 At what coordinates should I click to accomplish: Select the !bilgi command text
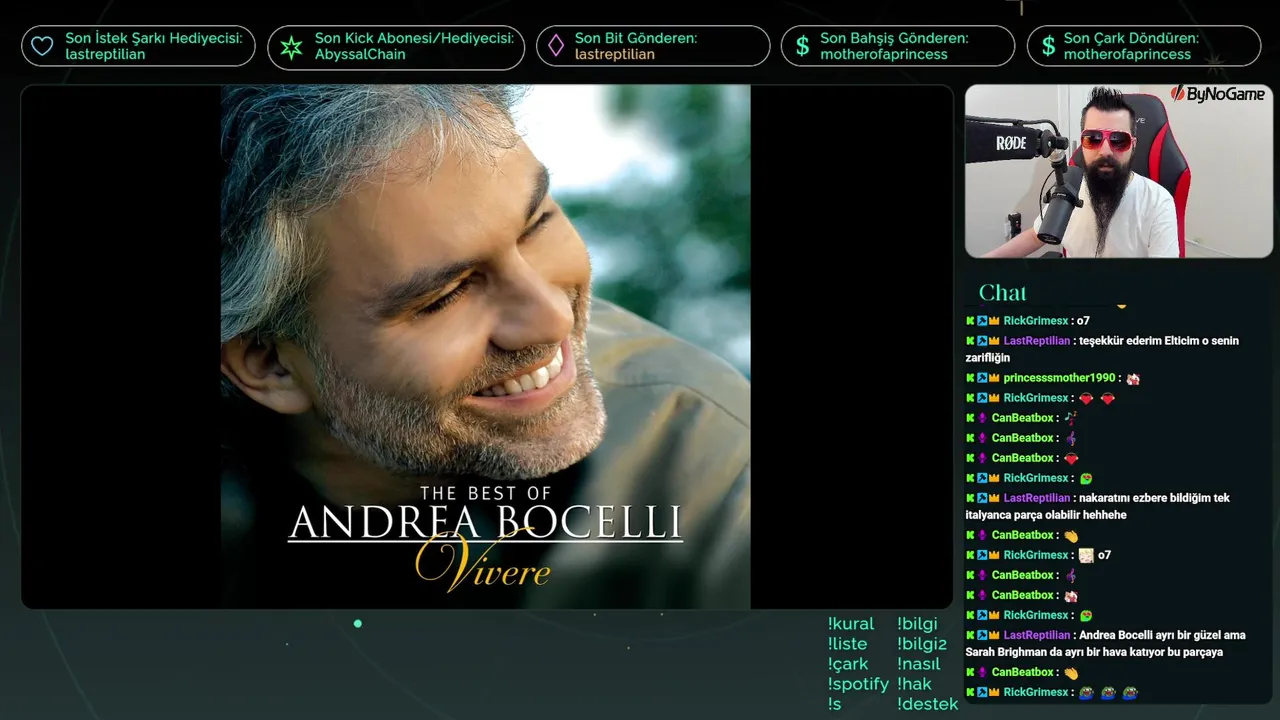pyautogui.click(x=917, y=624)
